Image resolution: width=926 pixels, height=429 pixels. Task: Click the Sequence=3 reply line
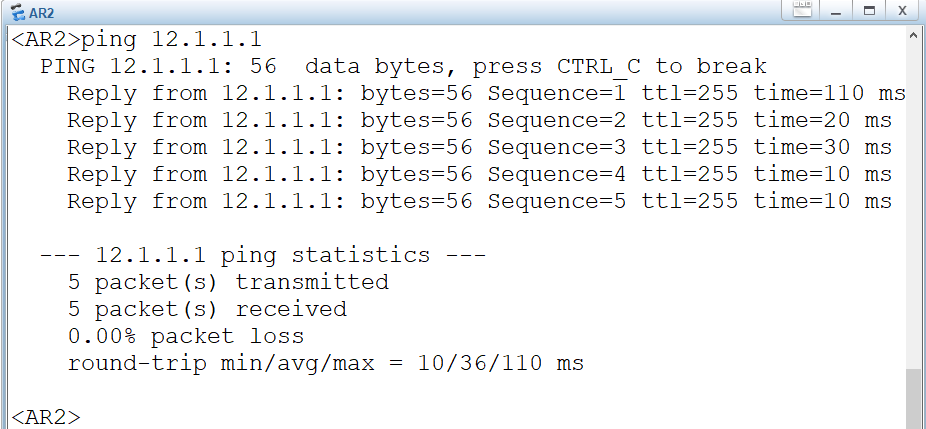[479, 148]
